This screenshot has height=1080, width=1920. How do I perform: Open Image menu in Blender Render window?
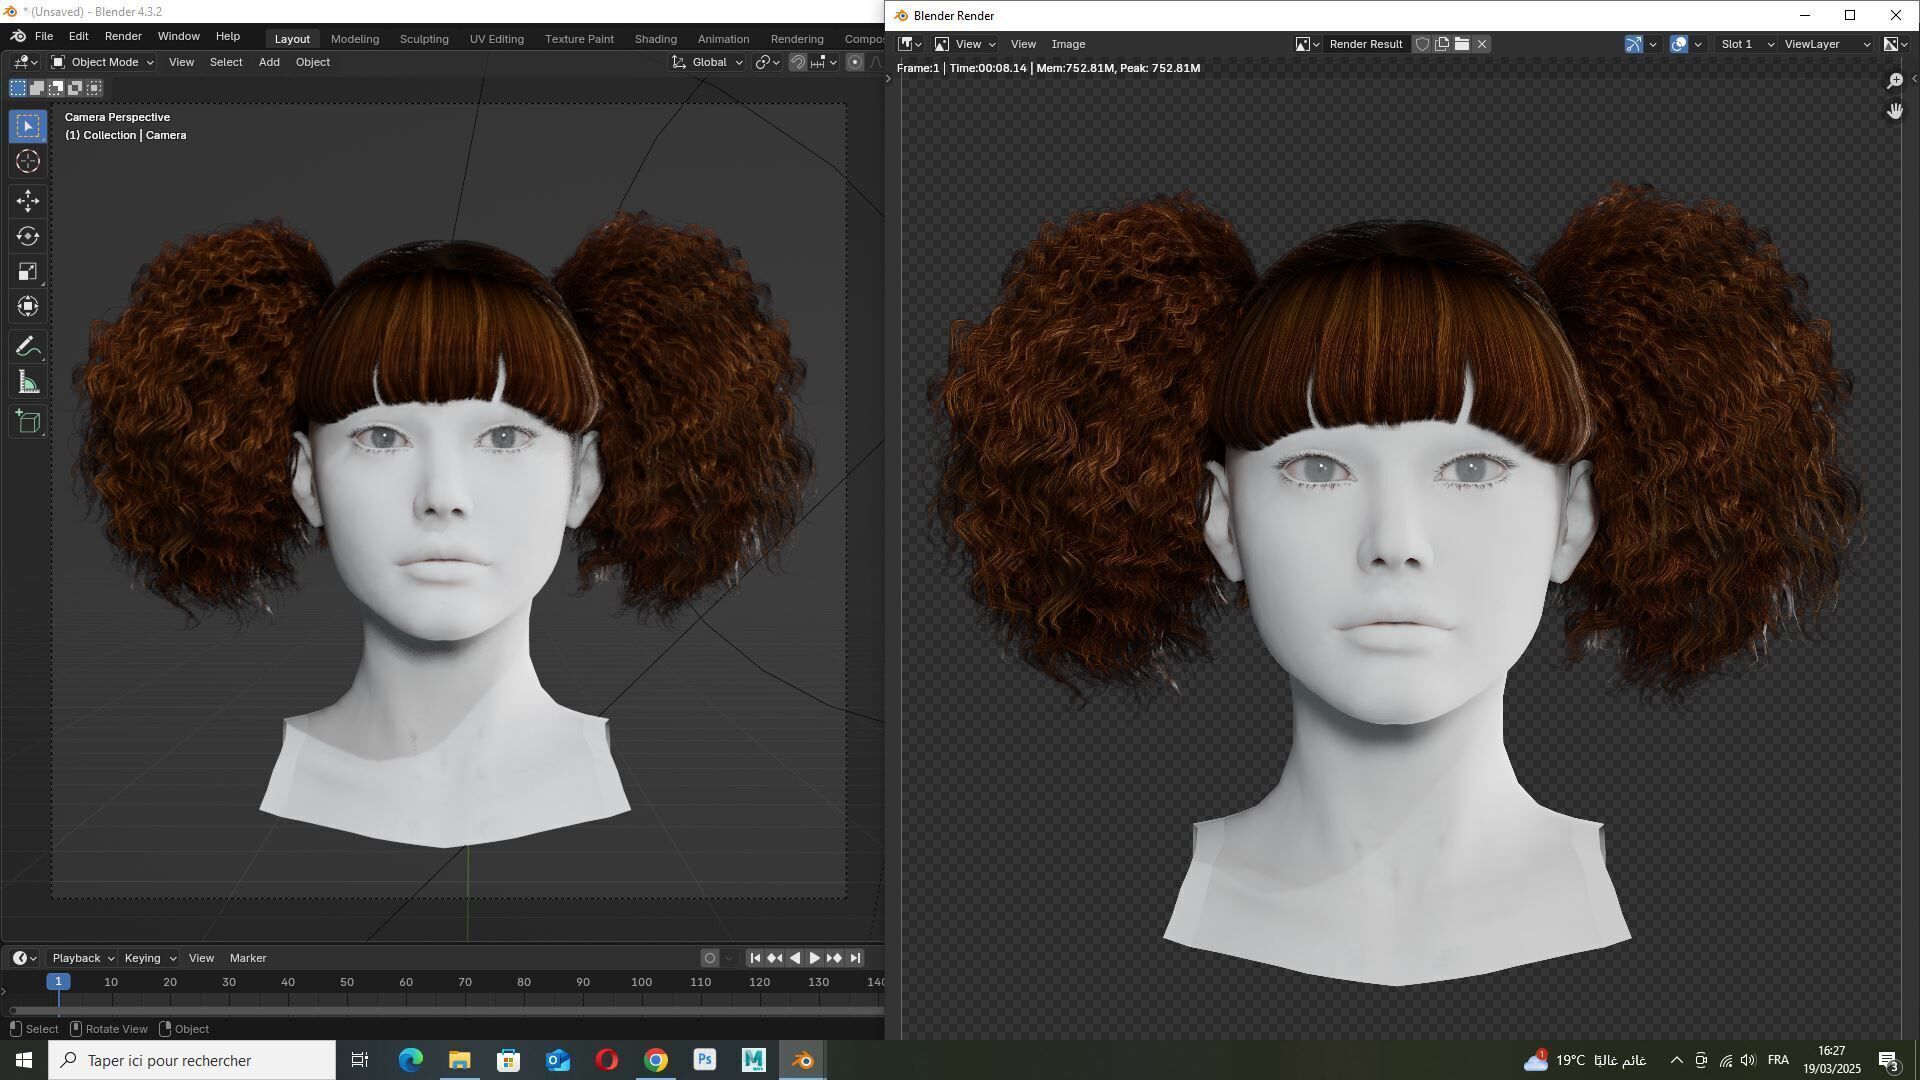[x=1068, y=44]
